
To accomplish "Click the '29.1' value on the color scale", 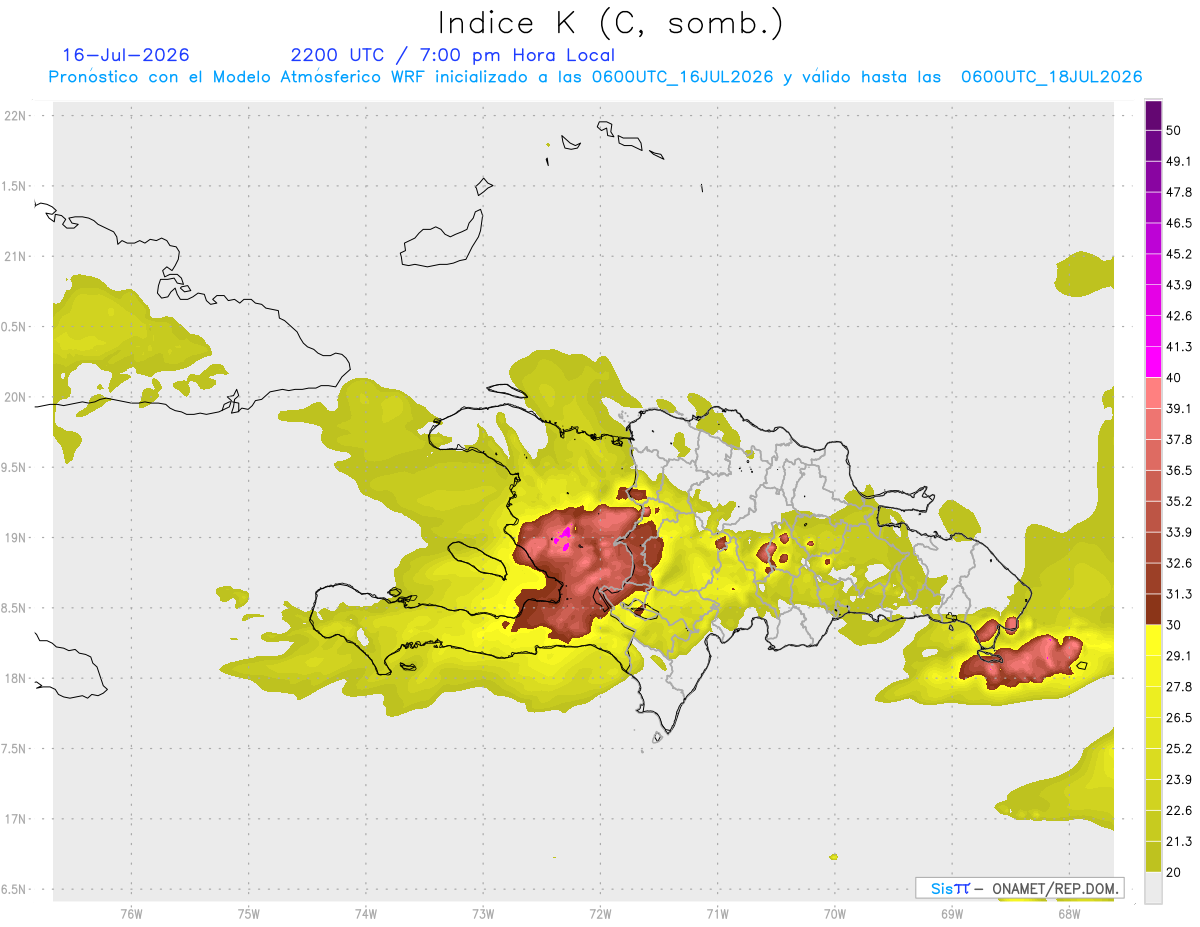I will (1179, 656).
